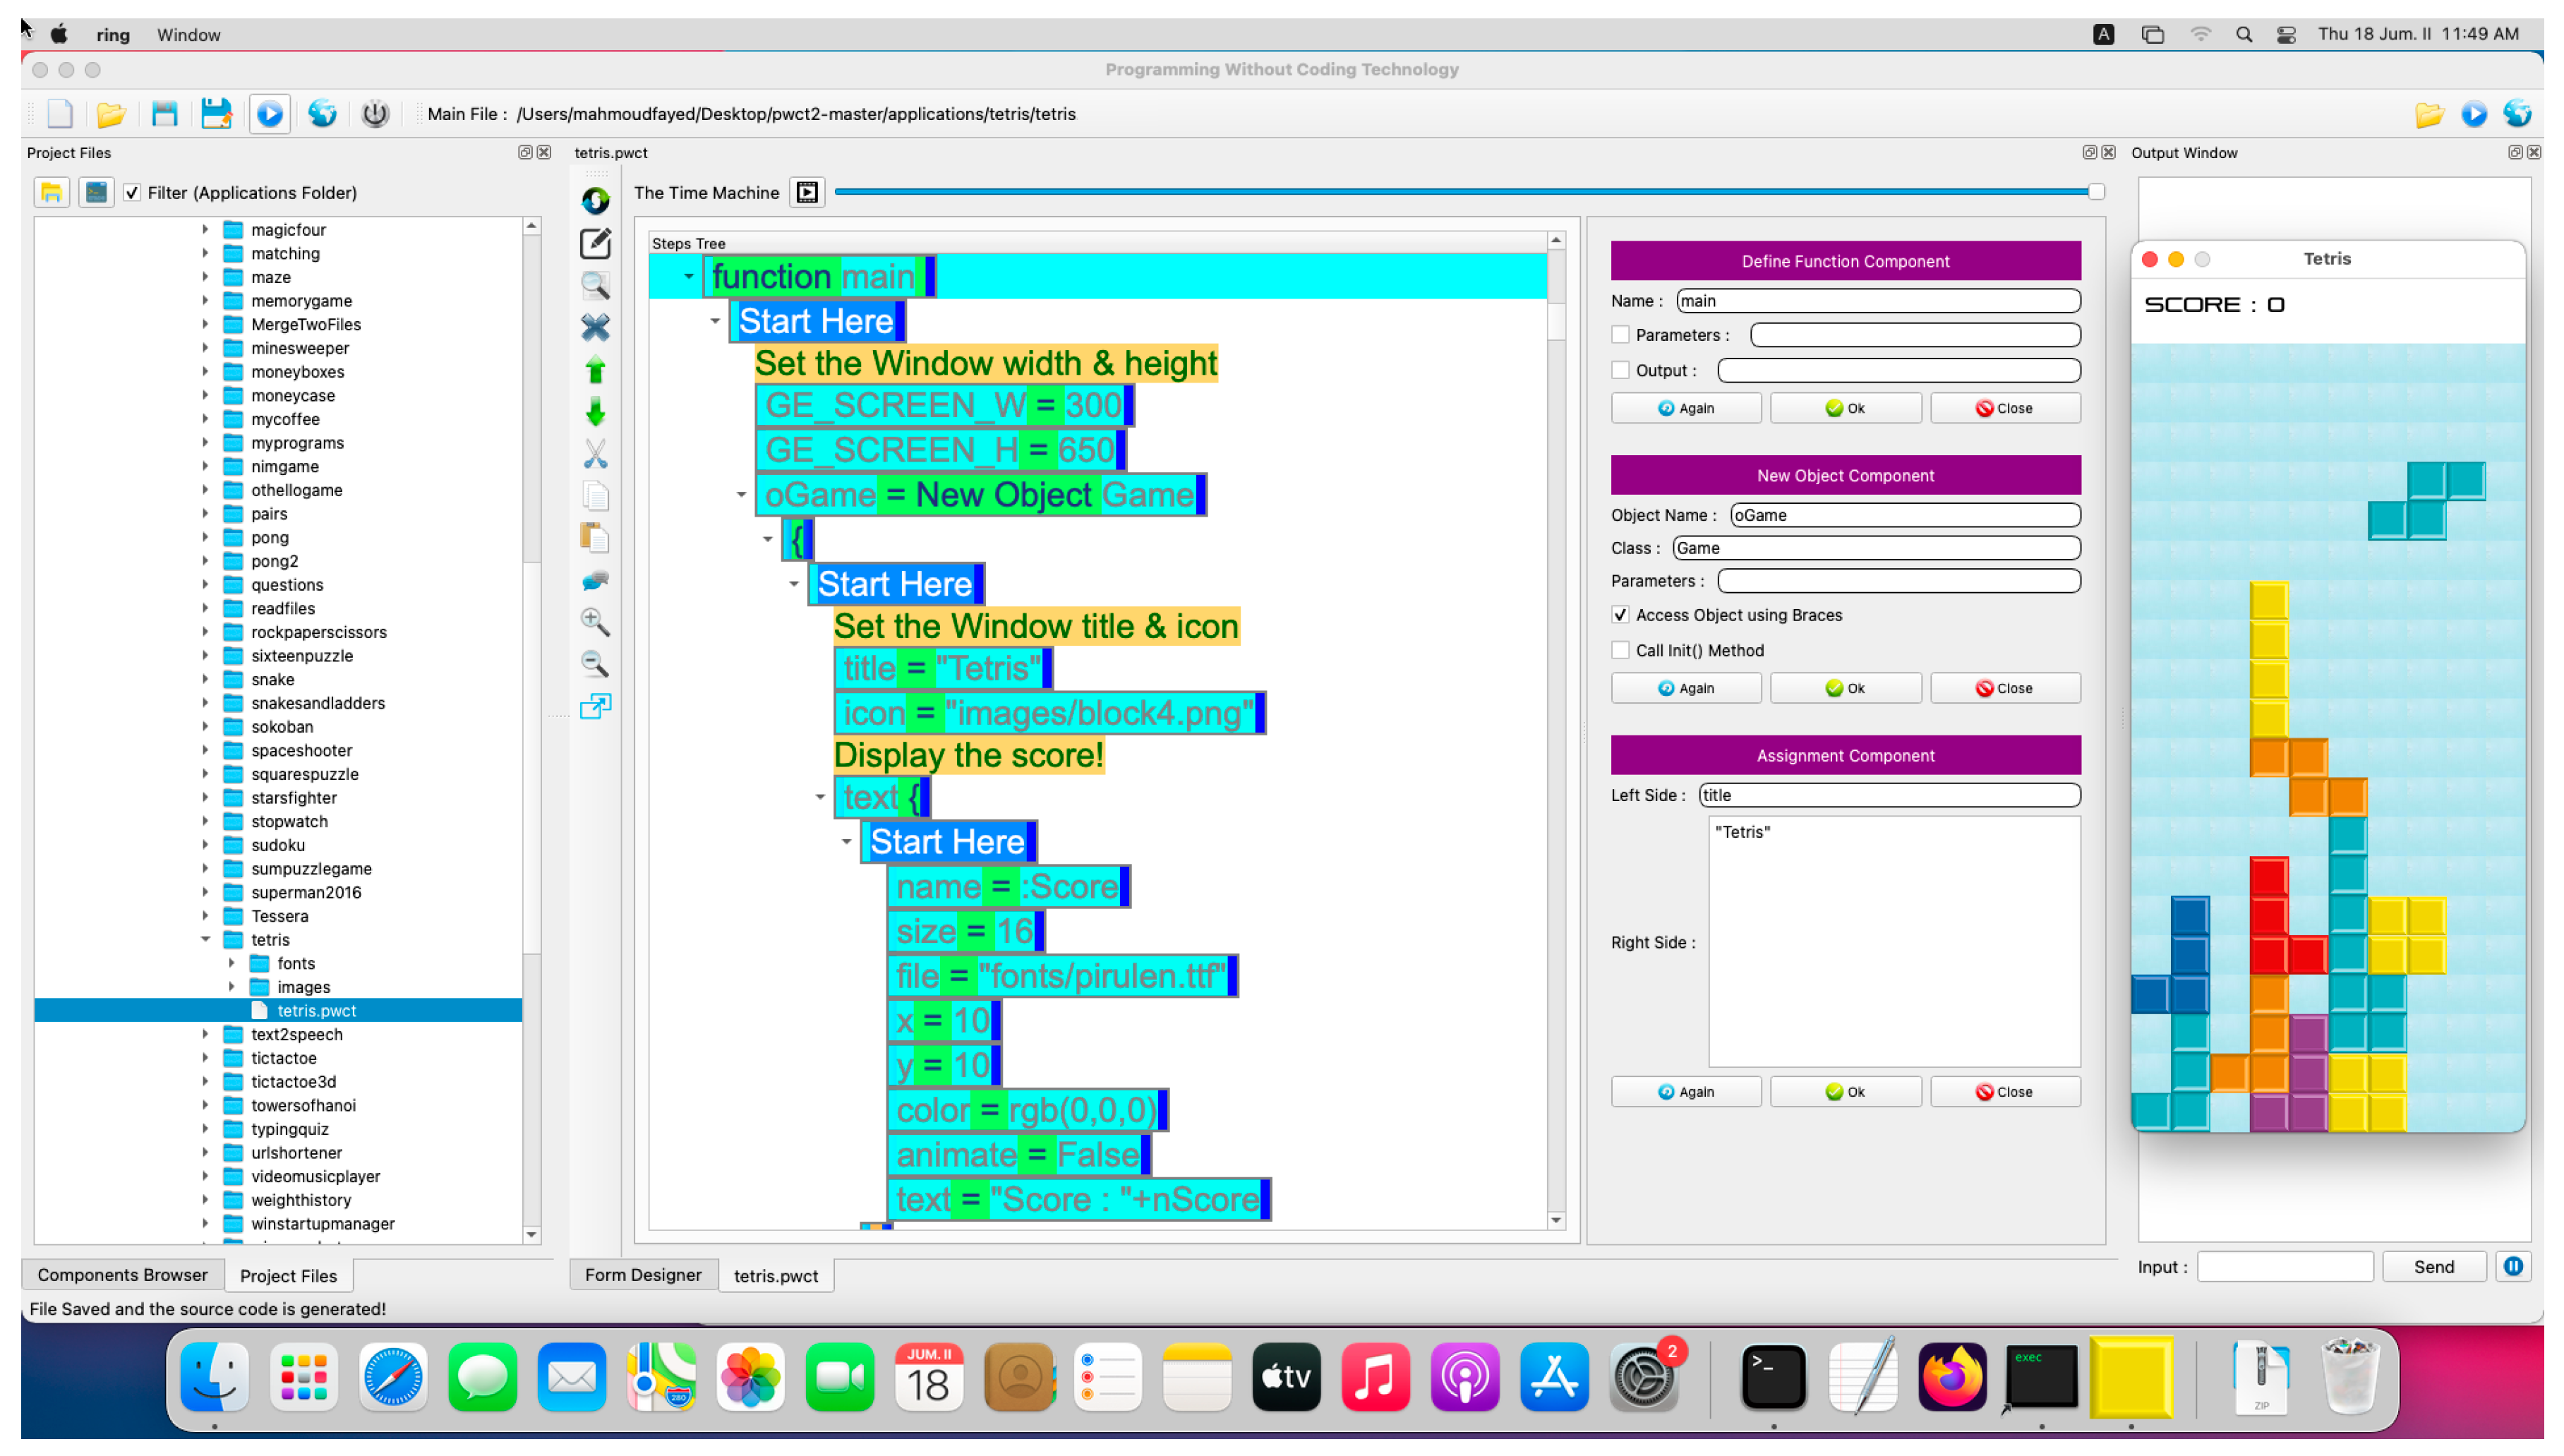Click the move step down green arrow
The image size is (2564, 1456).
pyautogui.click(x=596, y=412)
